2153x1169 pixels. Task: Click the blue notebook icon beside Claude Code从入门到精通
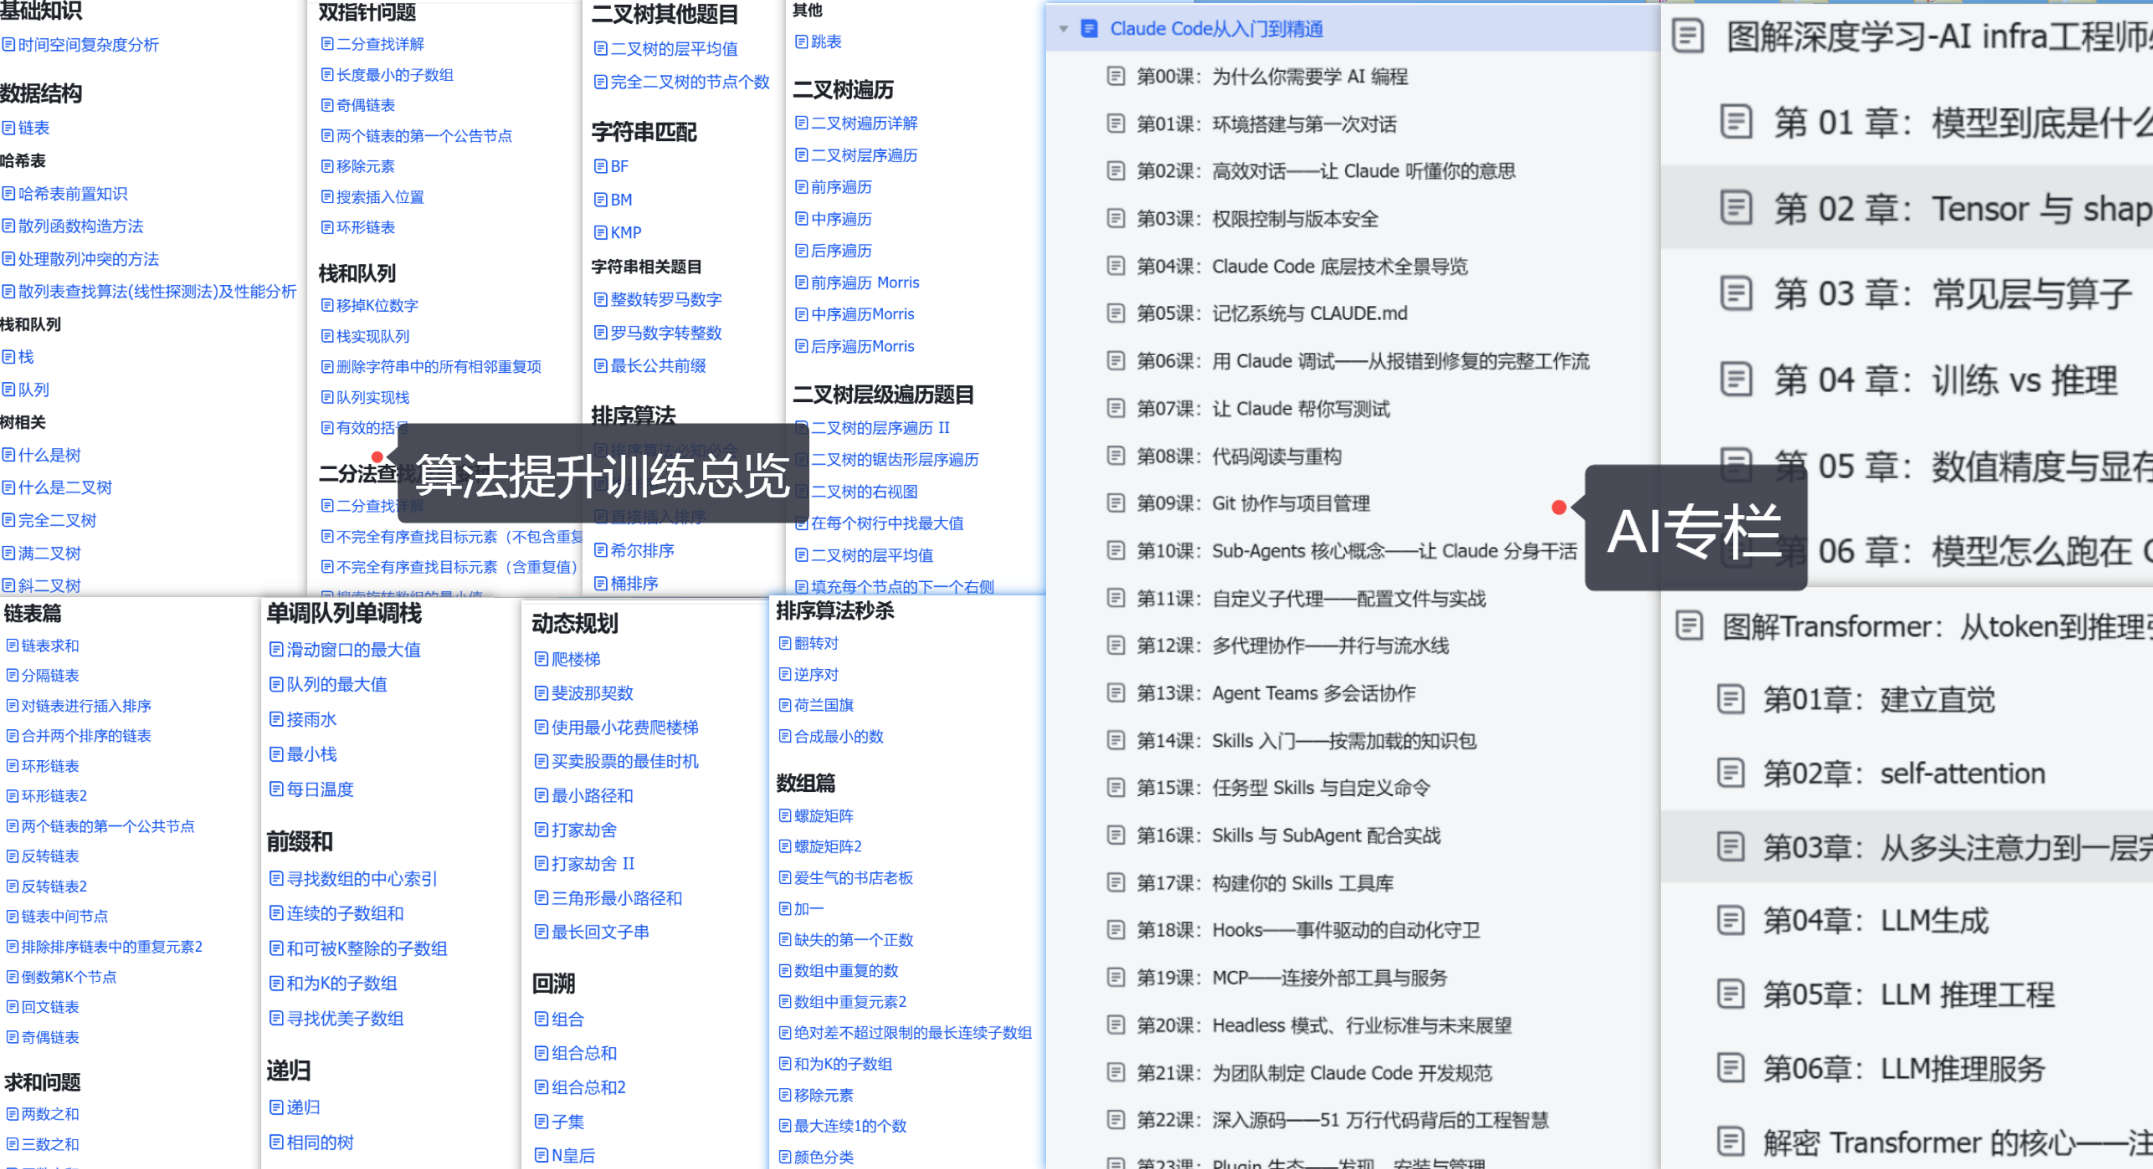tap(1090, 29)
